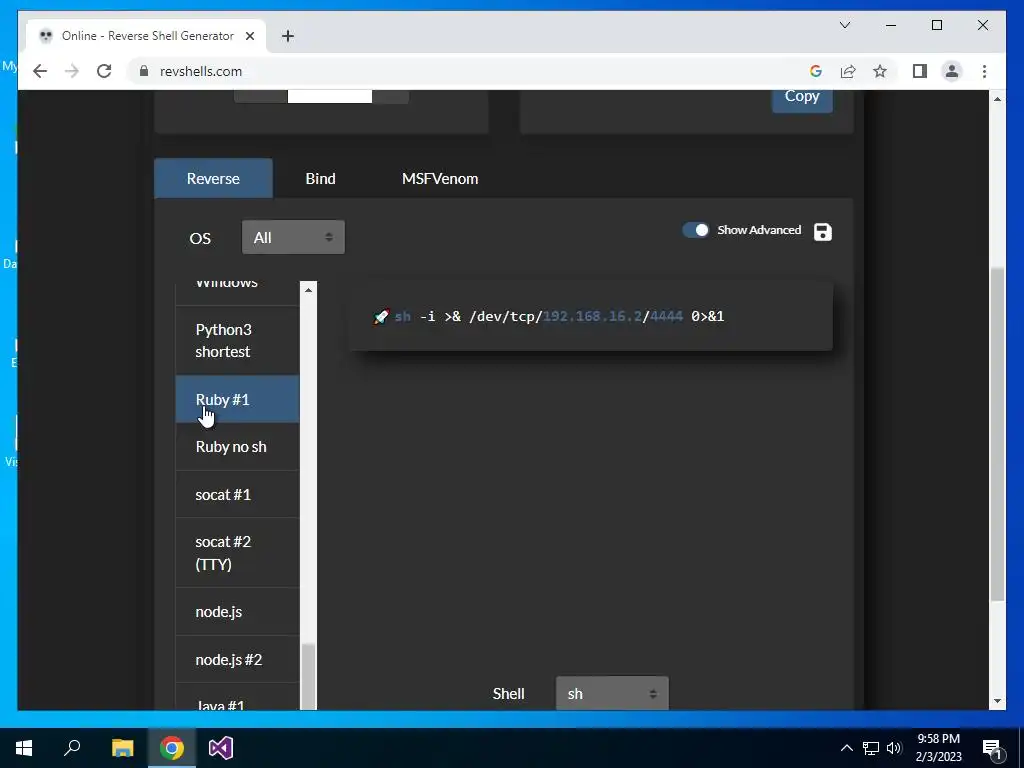Click the OS label text

coord(200,238)
